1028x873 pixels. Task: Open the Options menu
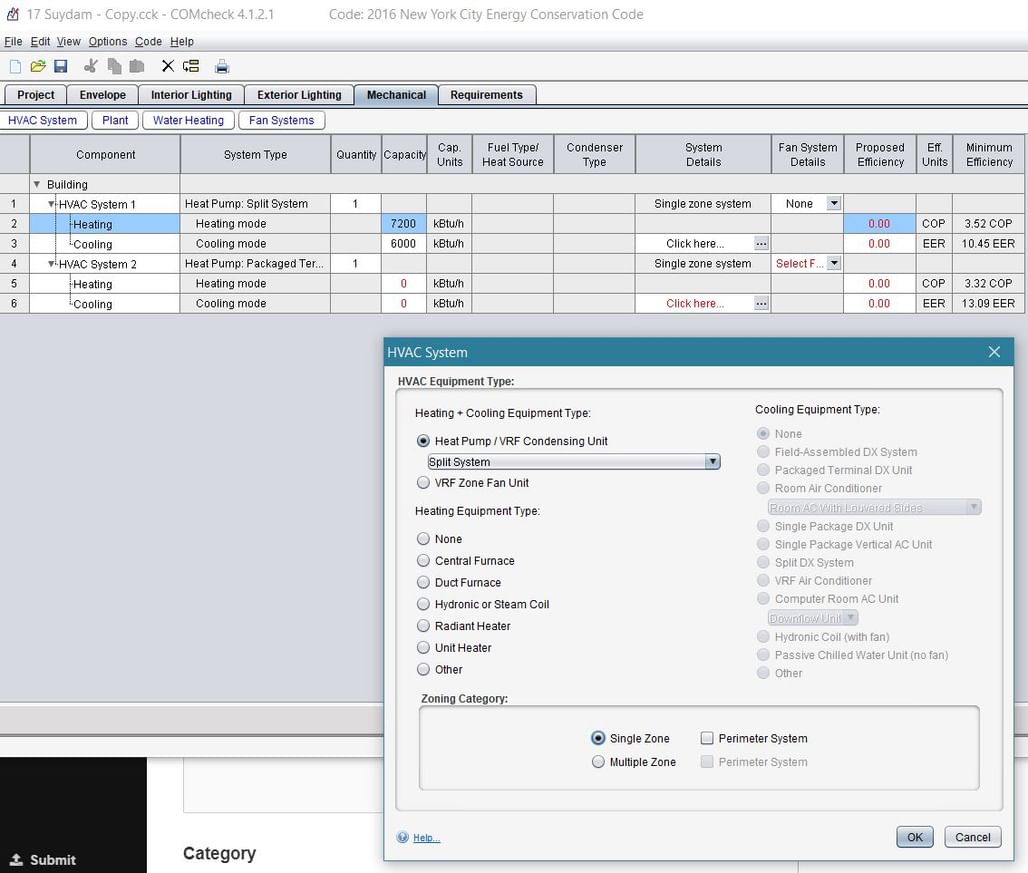107,42
